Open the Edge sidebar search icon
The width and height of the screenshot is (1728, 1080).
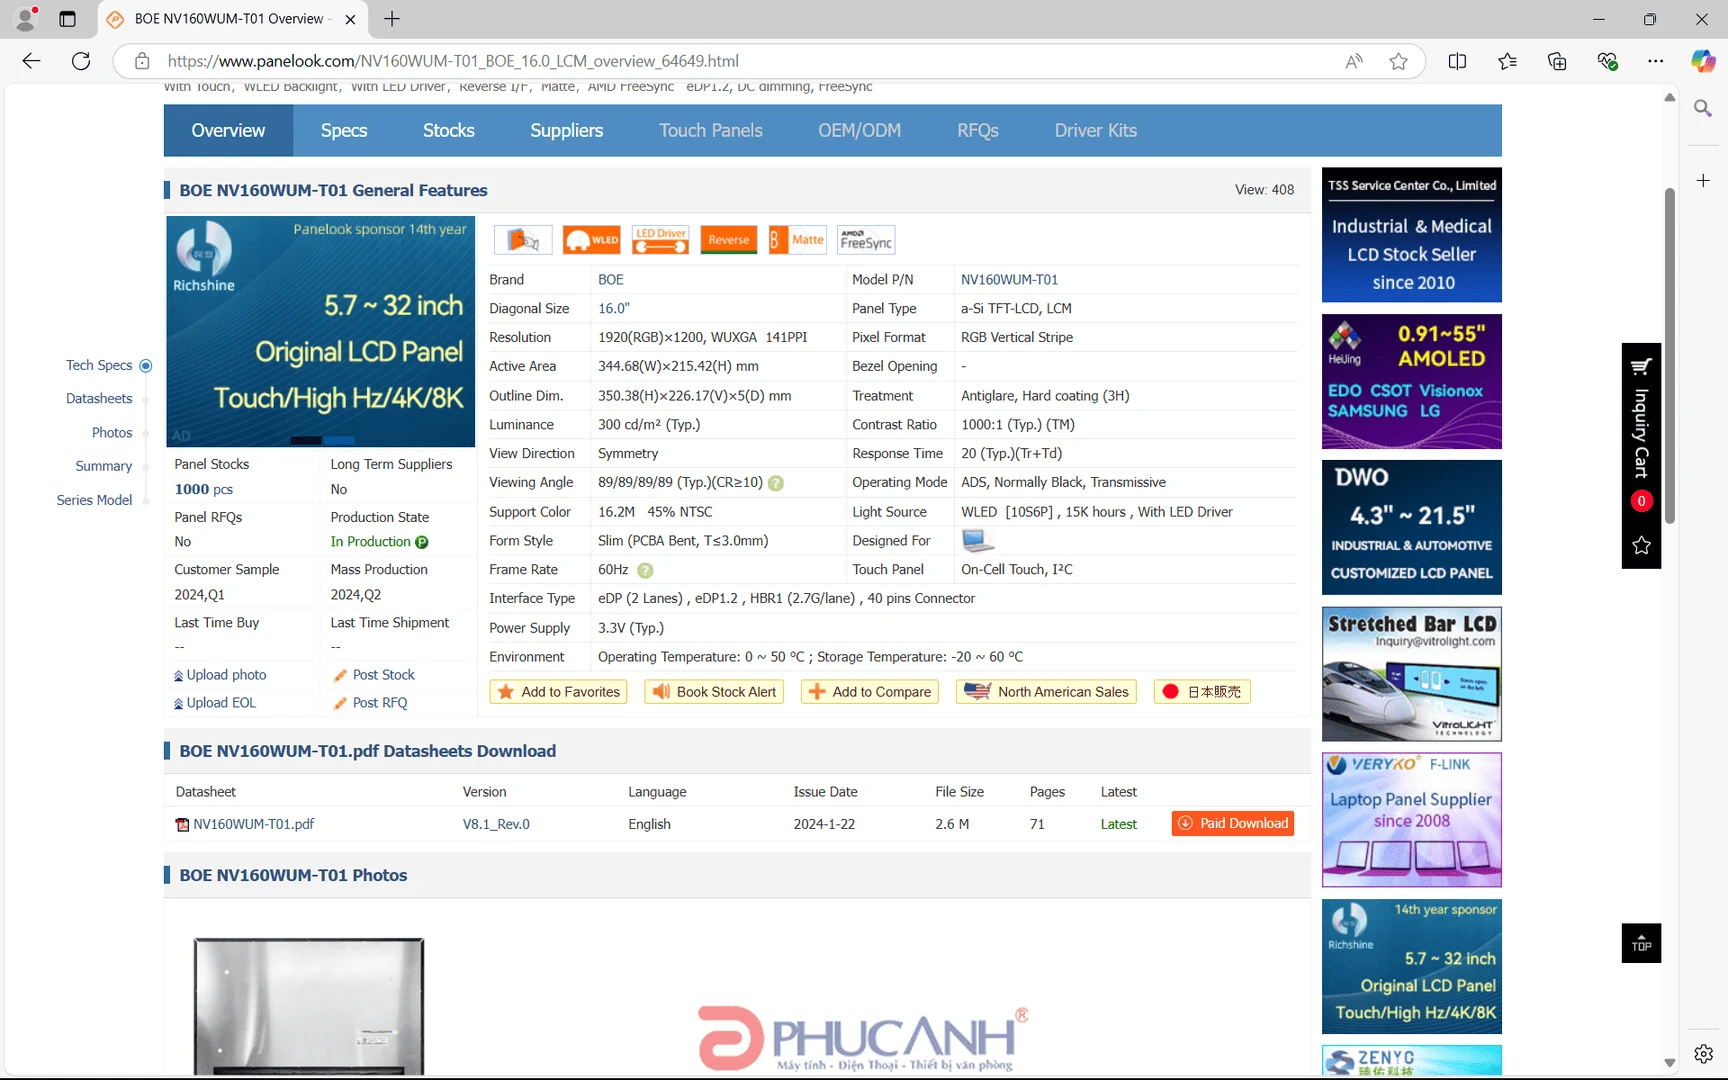(1703, 108)
